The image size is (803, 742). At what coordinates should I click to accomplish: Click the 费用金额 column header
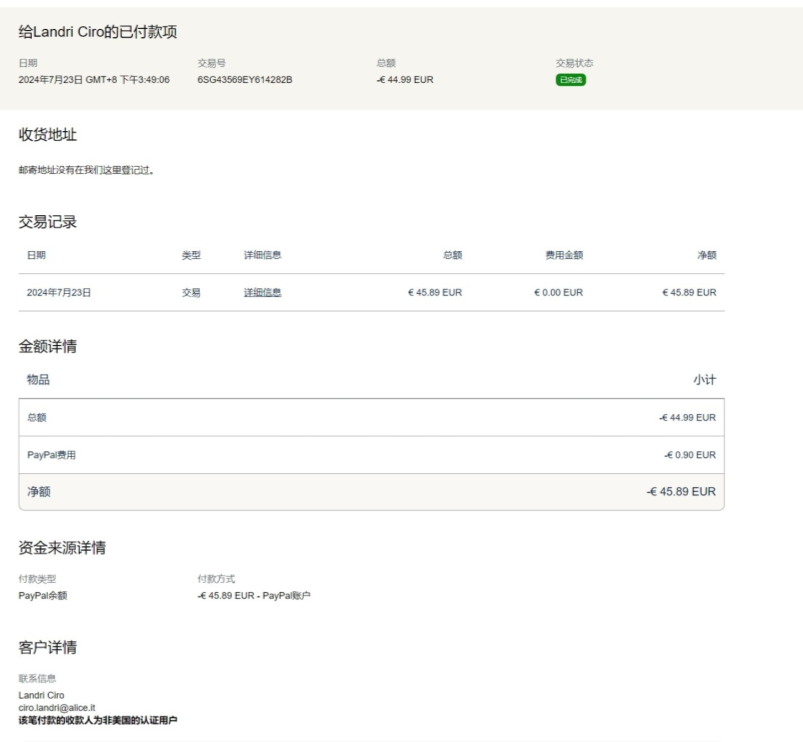click(564, 255)
